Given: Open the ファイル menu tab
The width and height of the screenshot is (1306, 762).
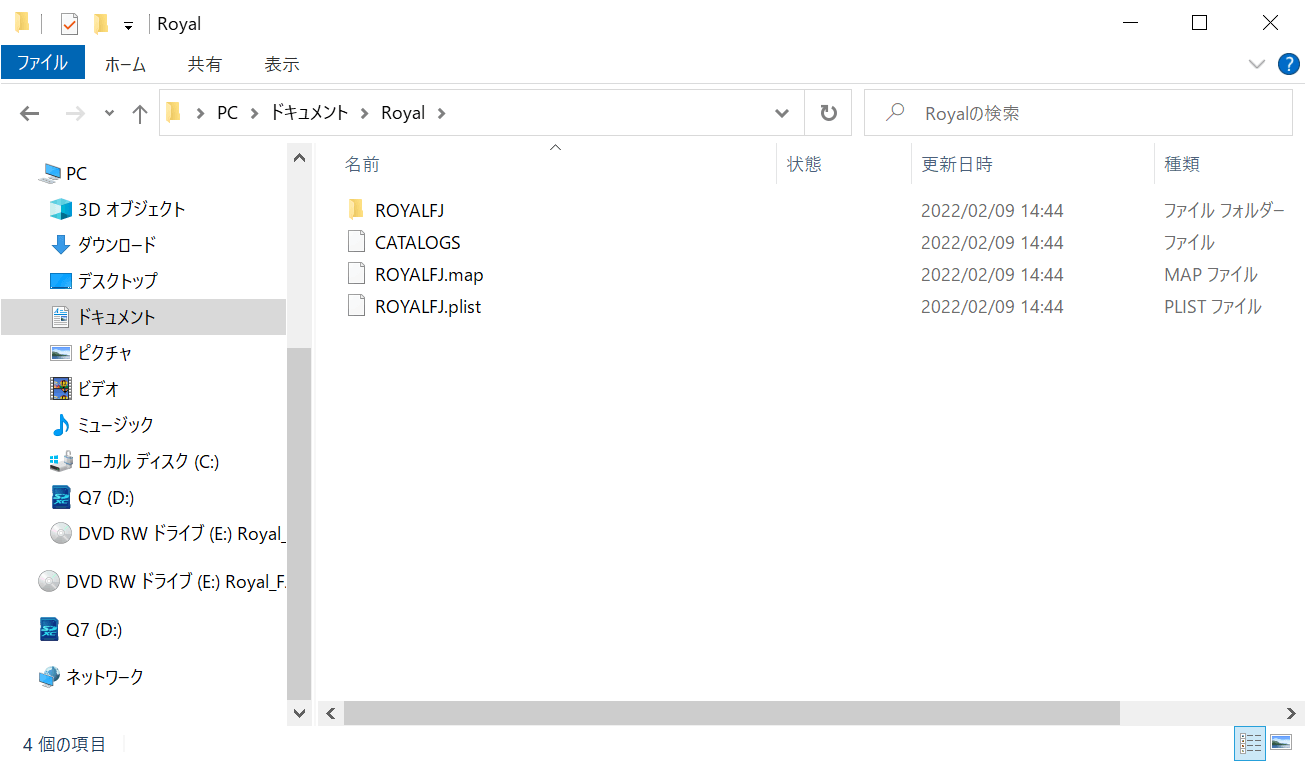Looking at the screenshot, I should (43, 63).
